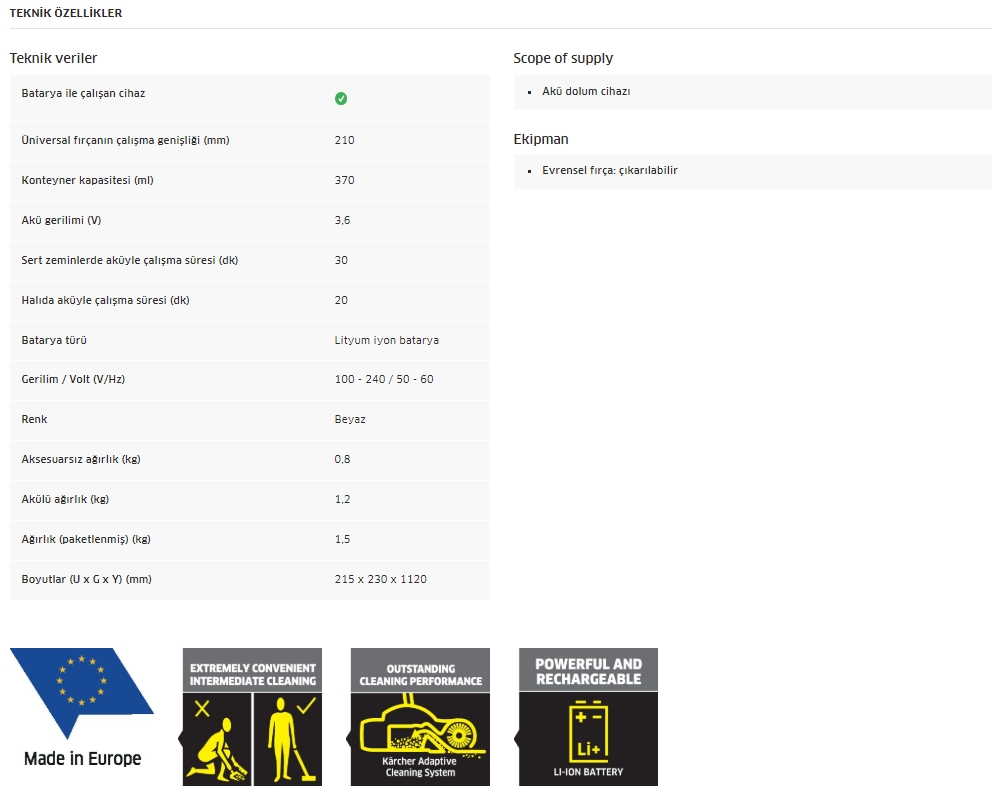The image size is (992, 792).
Task: Select the TEKNİK ÖZELLİKLER section header
Action: (66, 13)
